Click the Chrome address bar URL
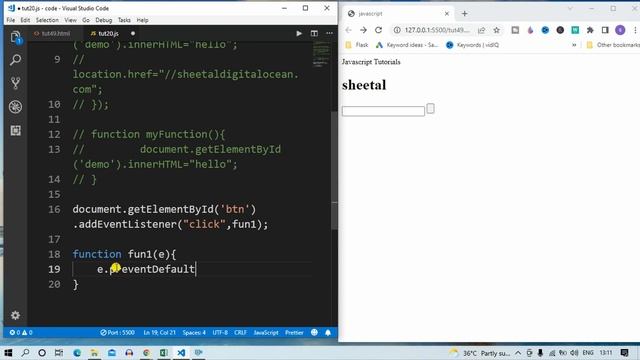The height and width of the screenshot is (360, 640). [437, 30]
